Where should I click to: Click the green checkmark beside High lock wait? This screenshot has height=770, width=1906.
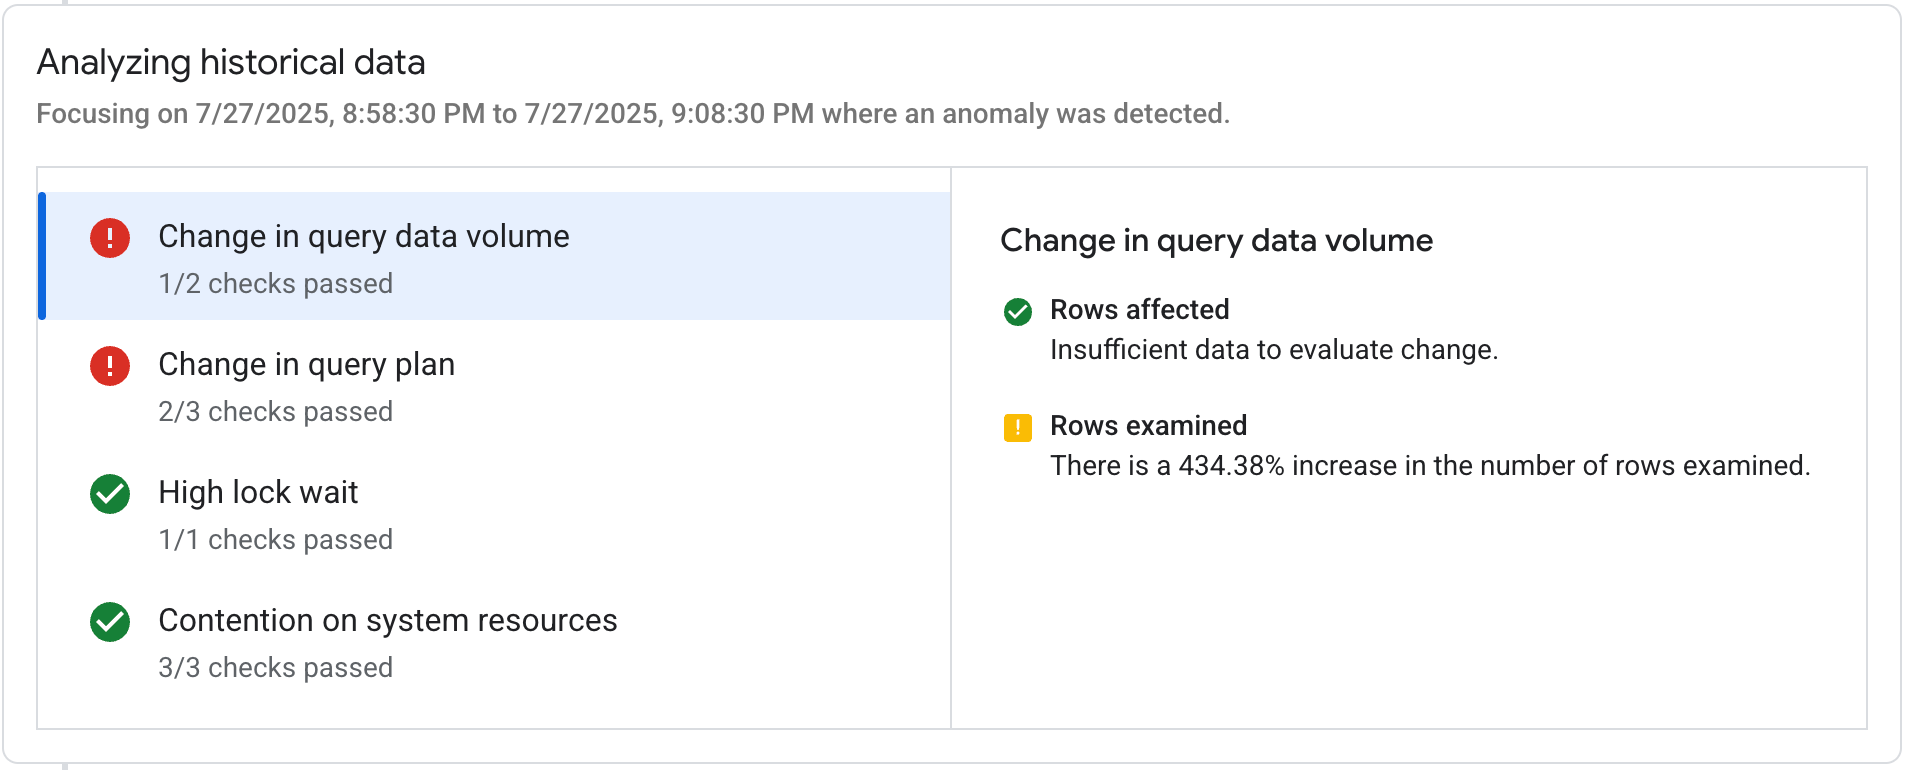click(x=109, y=494)
